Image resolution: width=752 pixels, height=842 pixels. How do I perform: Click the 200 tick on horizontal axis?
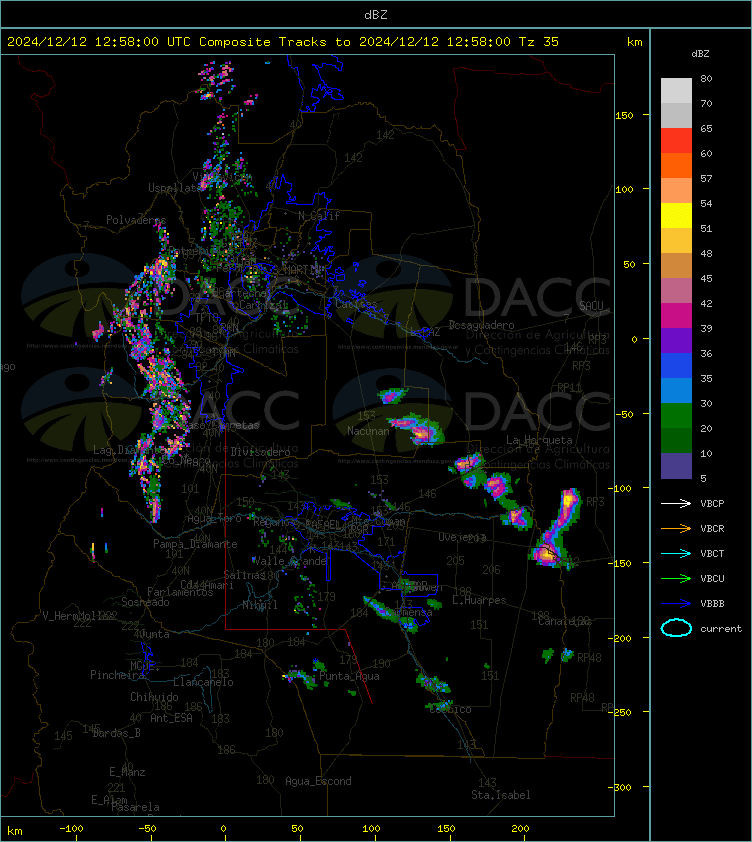coord(520,829)
